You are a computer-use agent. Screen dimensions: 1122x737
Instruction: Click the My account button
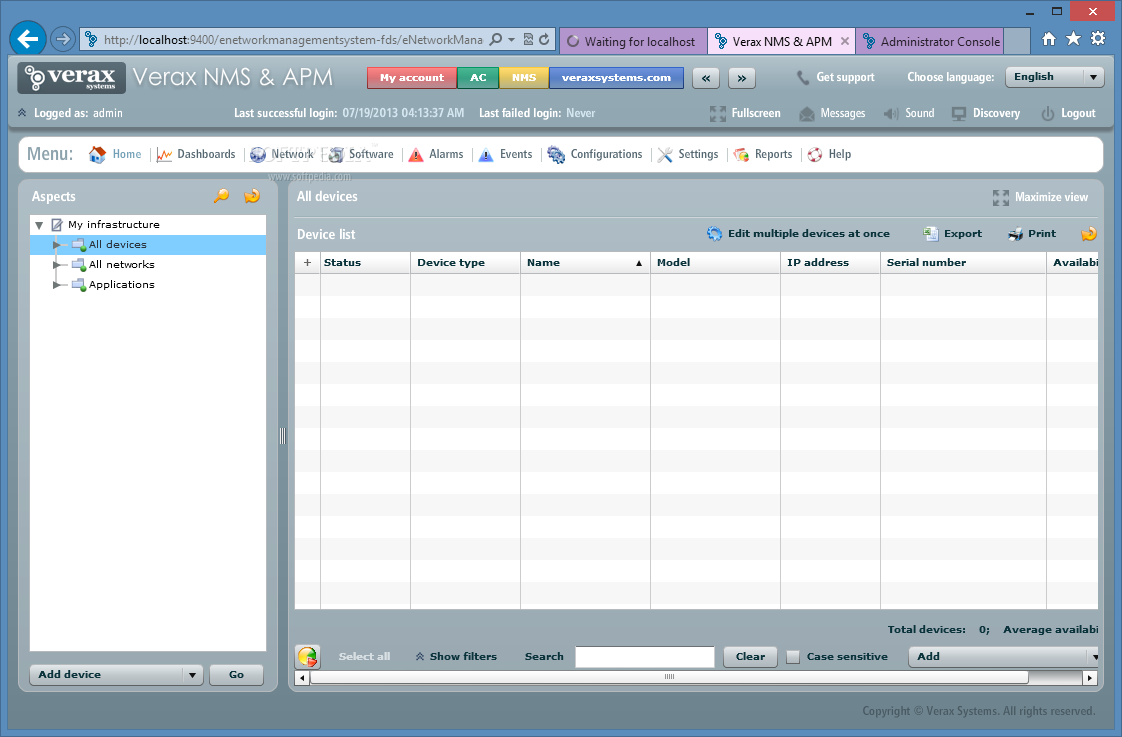pos(411,78)
